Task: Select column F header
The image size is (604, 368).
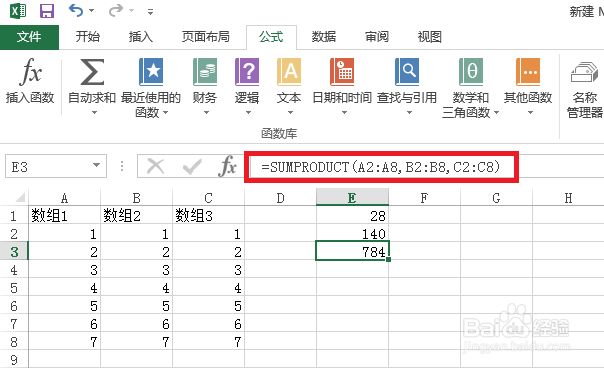Action: 424,198
